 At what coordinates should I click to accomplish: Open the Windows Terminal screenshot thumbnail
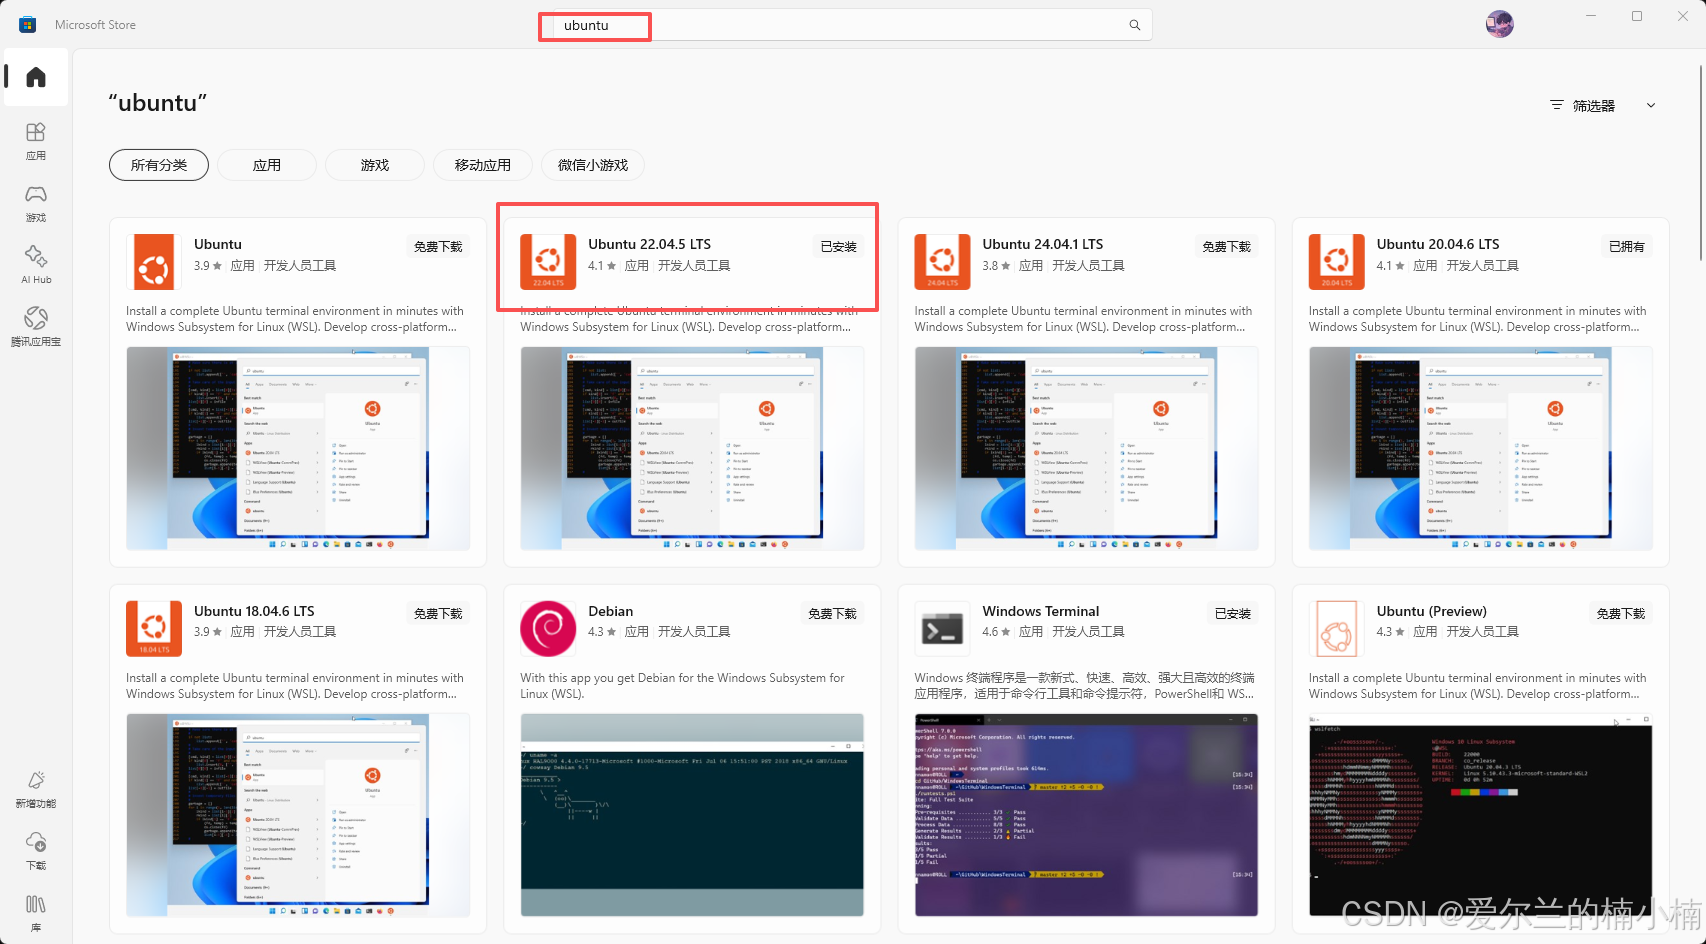pos(1086,816)
